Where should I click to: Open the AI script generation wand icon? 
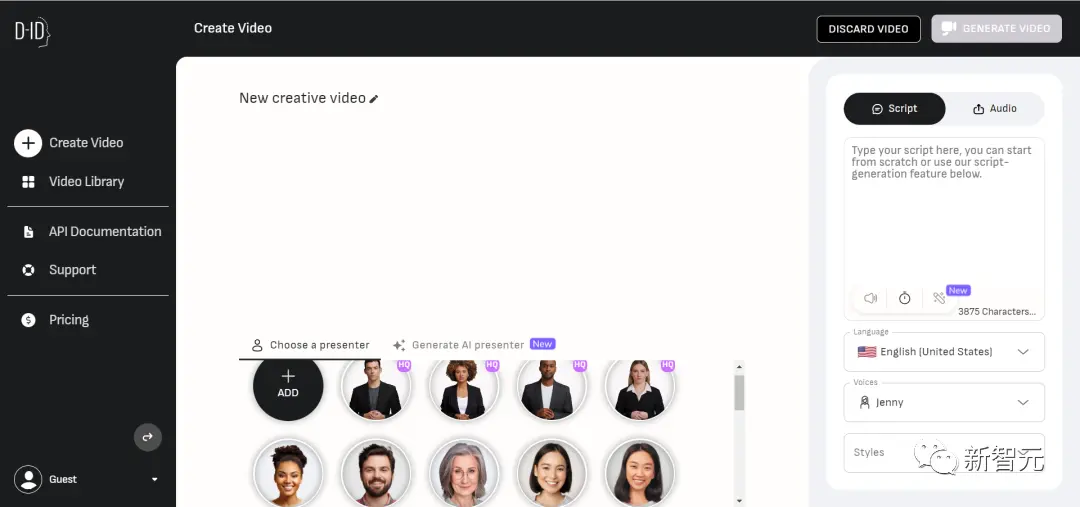pyautogui.click(x=939, y=298)
